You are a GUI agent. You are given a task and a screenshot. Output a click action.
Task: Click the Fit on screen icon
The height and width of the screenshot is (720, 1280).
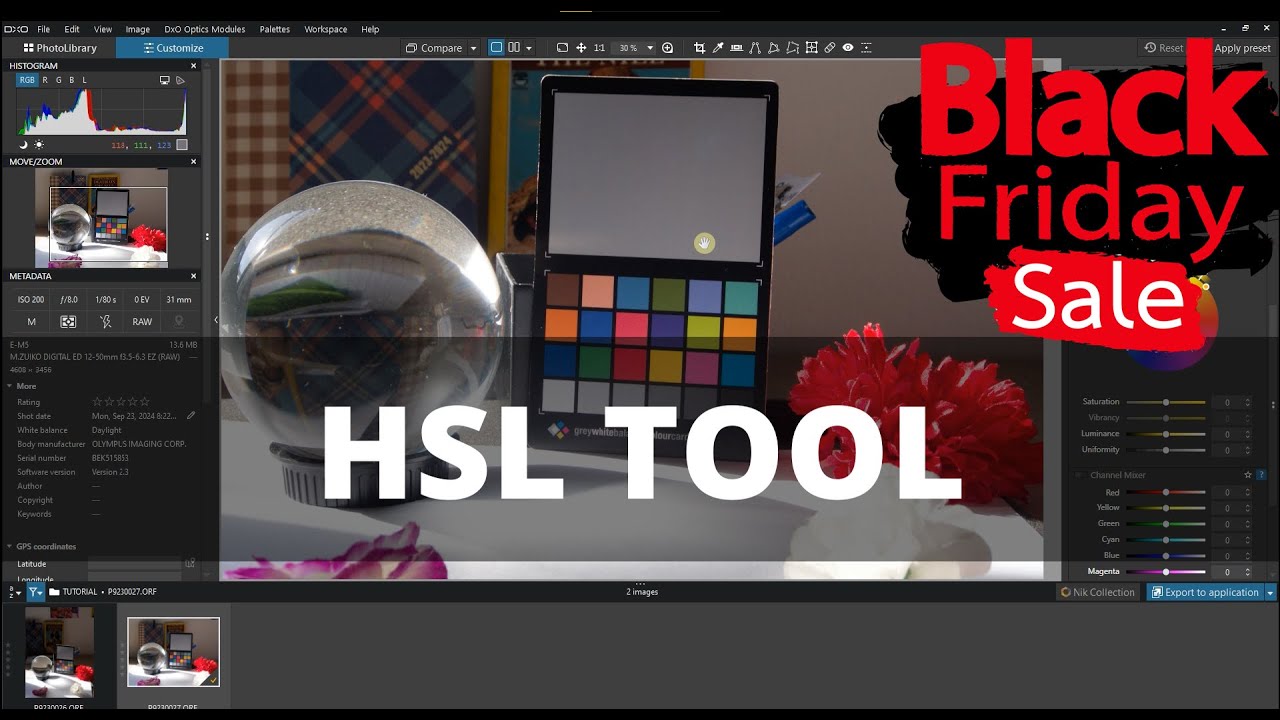coord(562,48)
